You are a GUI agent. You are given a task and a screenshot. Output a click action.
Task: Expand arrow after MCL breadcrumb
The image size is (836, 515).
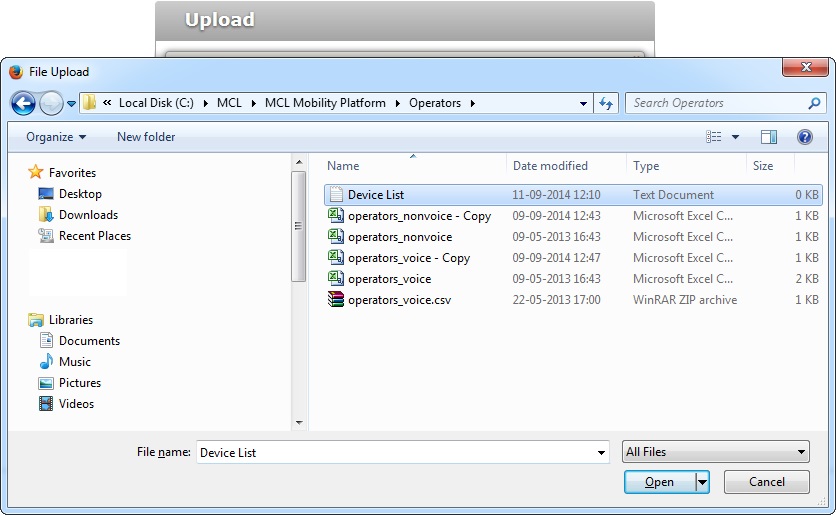point(254,103)
